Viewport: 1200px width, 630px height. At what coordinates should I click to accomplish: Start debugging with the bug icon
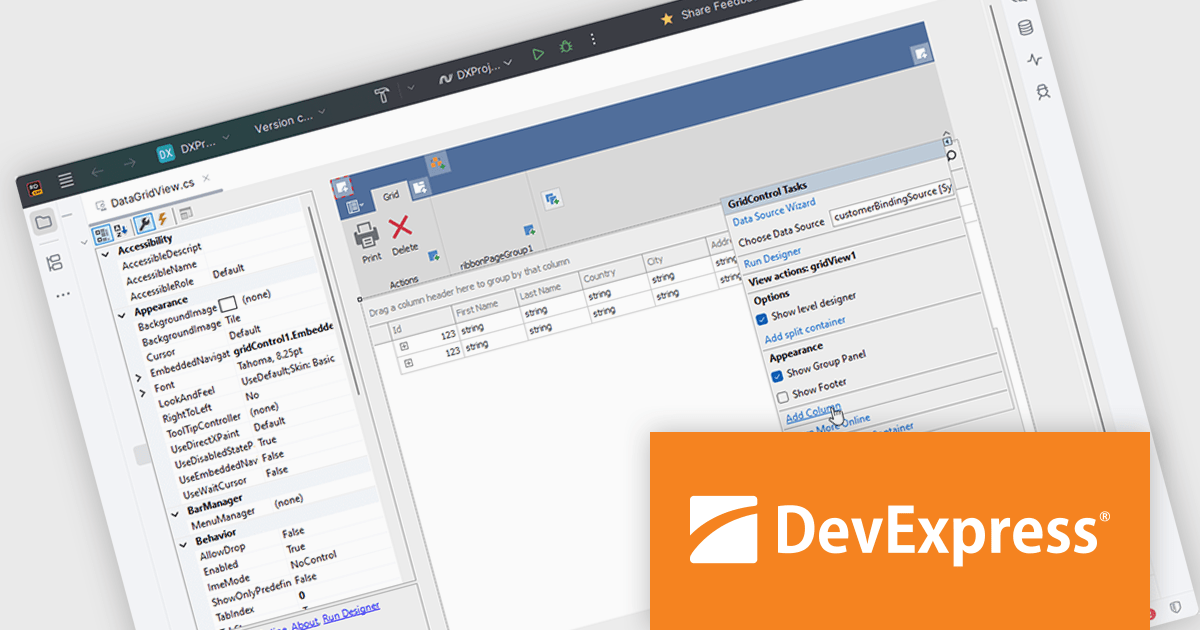[566, 46]
